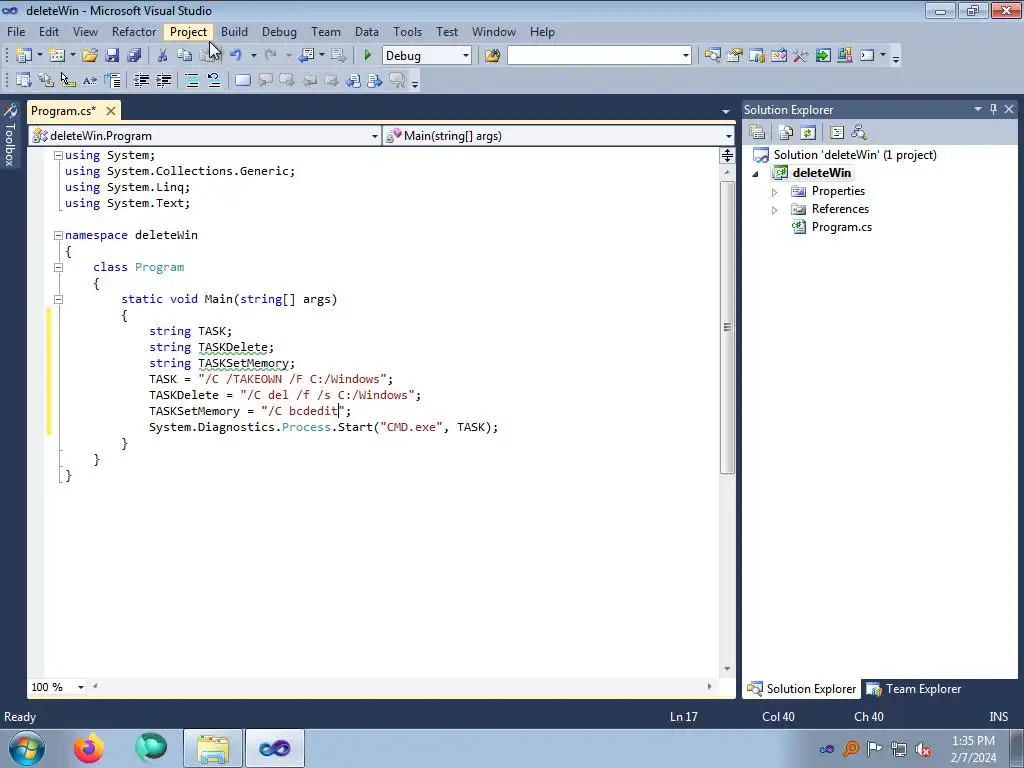
Task: Click Increase Line Indent icon
Action: pos(163,80)
